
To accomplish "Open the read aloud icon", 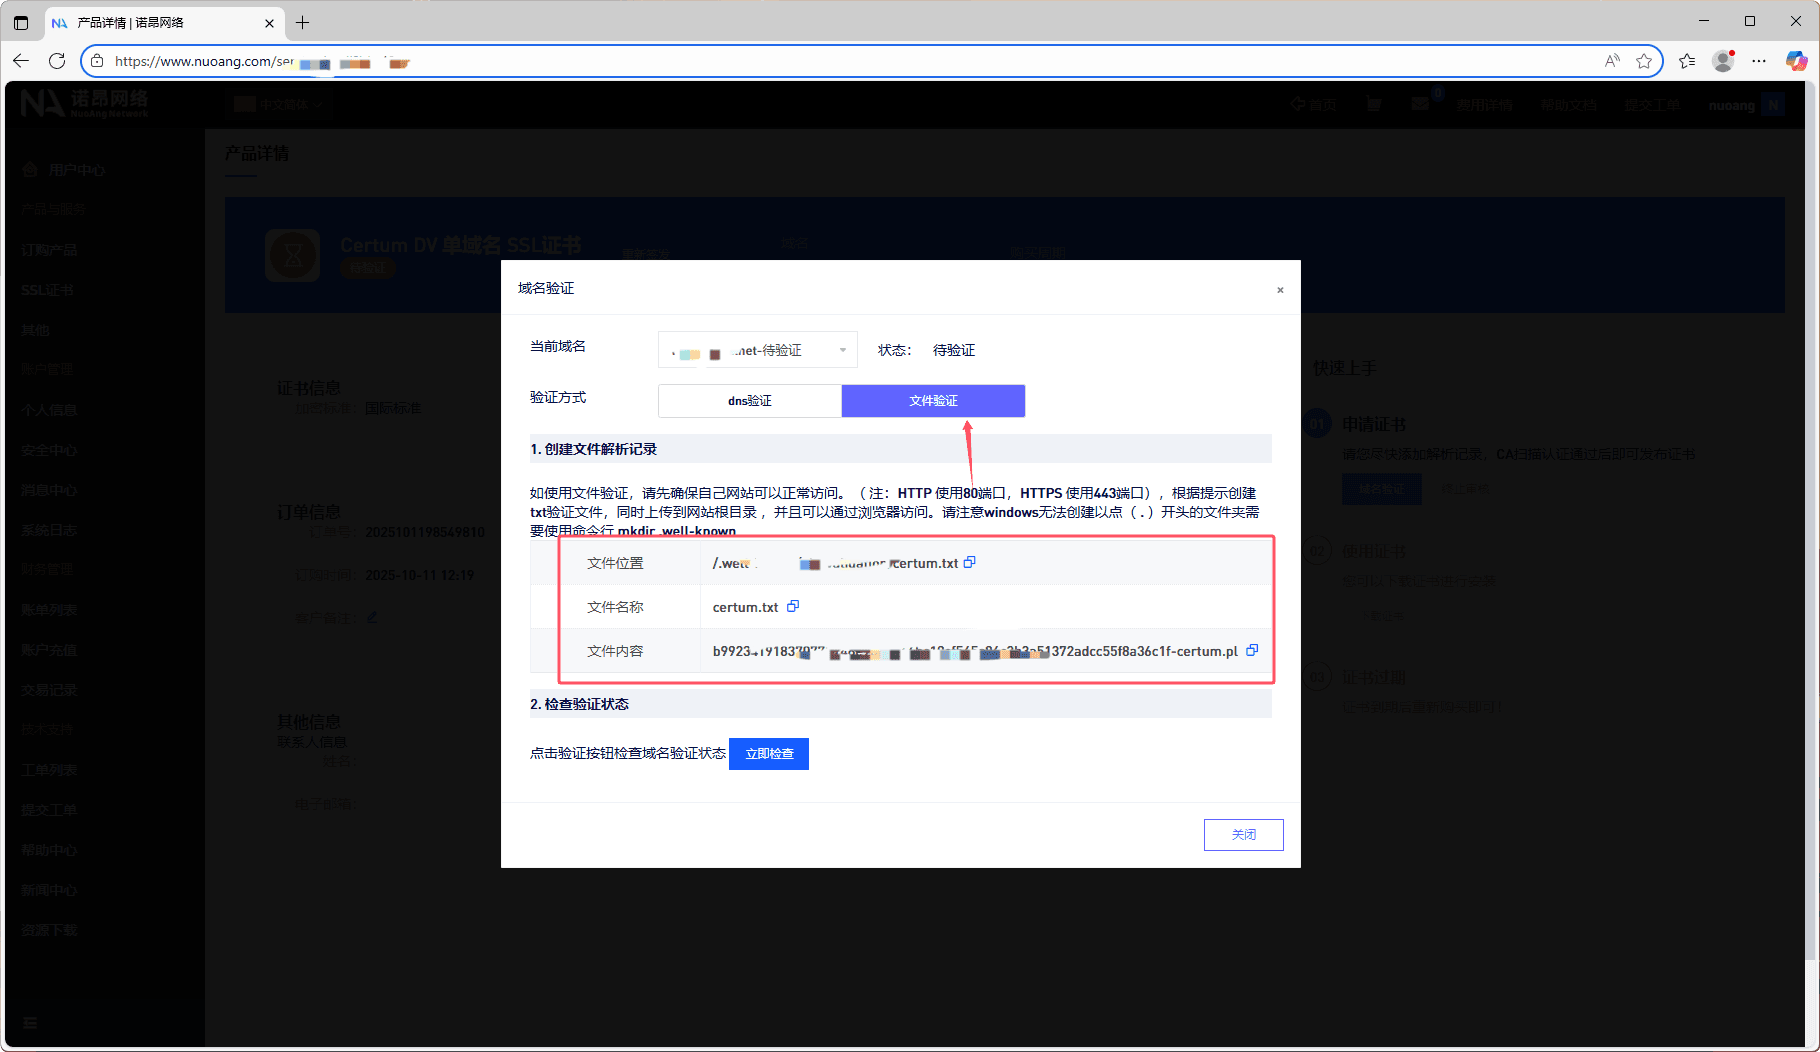I will [x=1612, y=61].
